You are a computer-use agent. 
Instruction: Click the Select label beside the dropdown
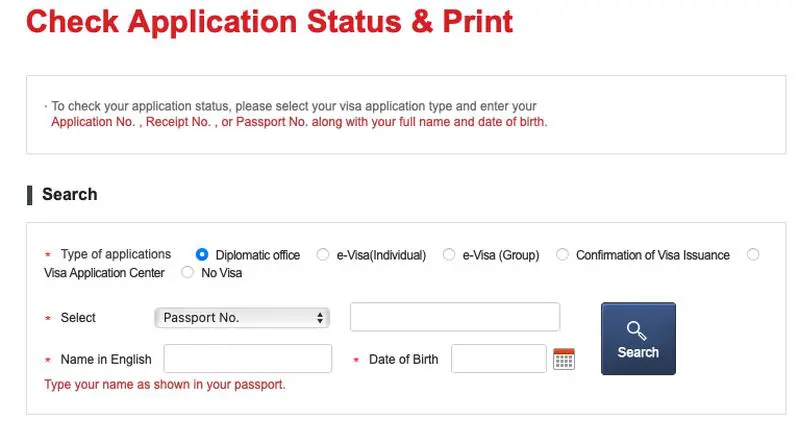(78, 318)
